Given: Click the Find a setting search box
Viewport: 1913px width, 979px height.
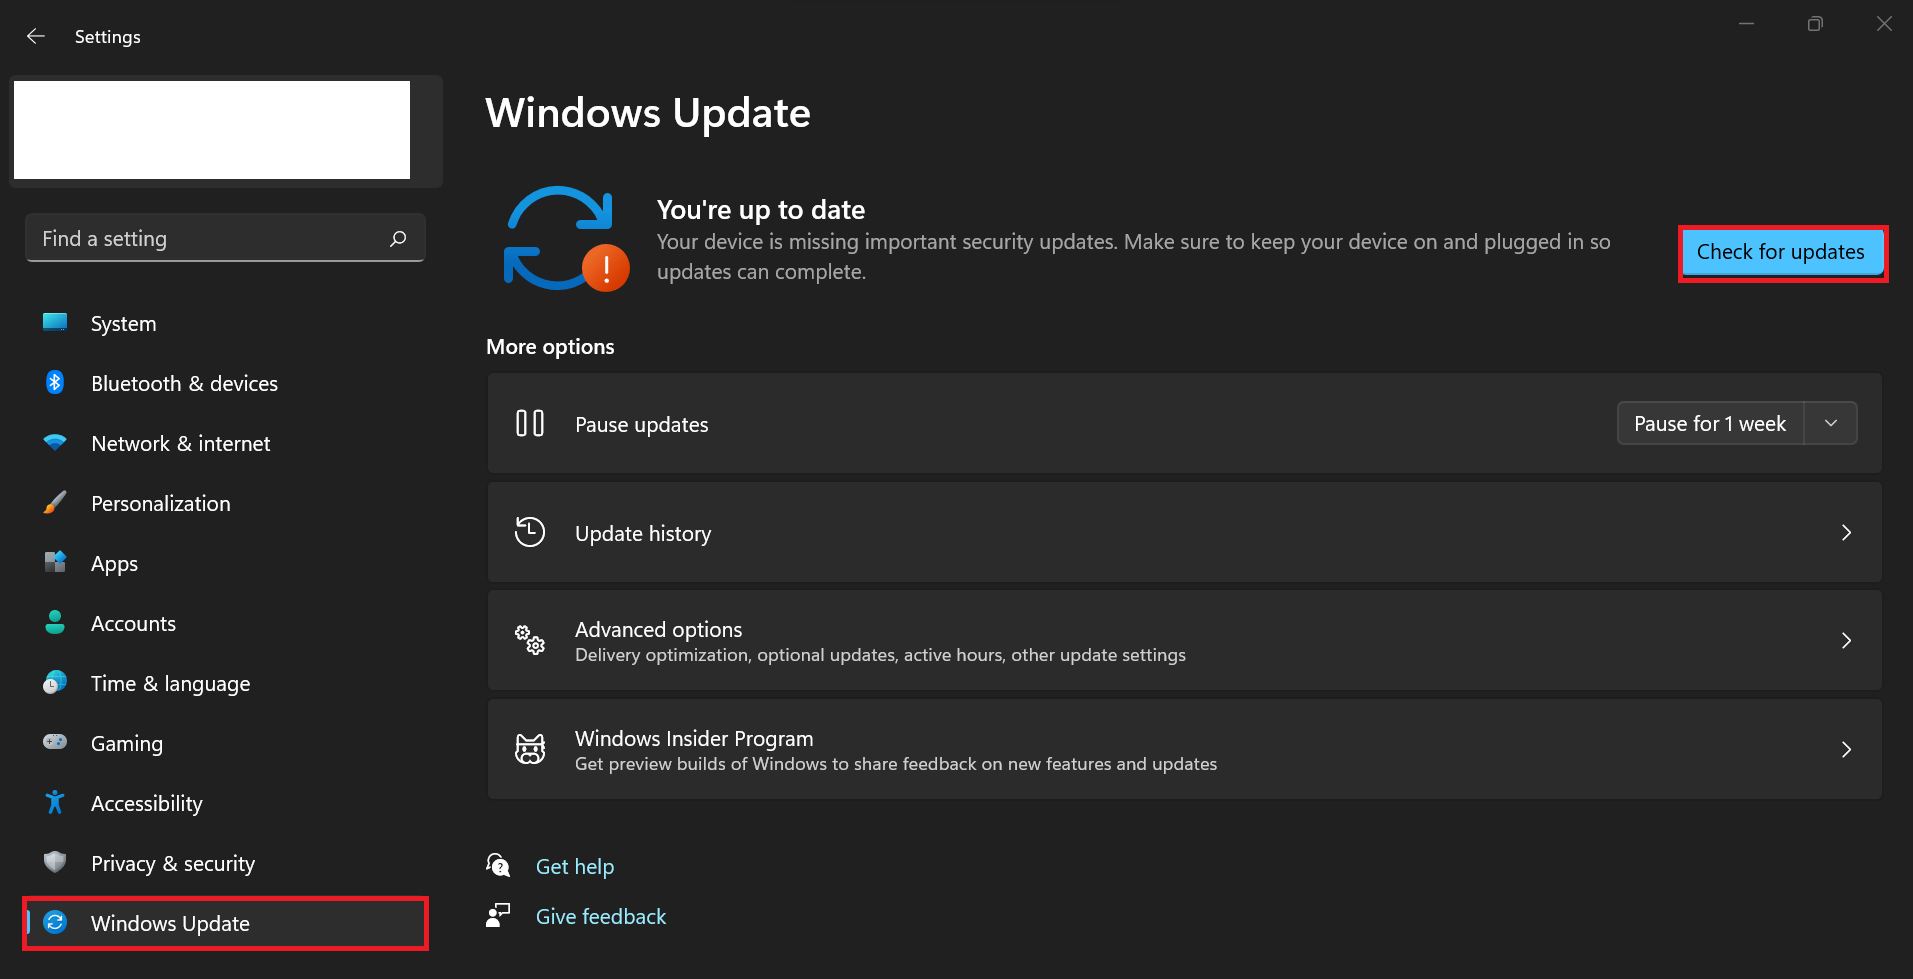Looking at the screenshot, I should (x=225, y=238).
